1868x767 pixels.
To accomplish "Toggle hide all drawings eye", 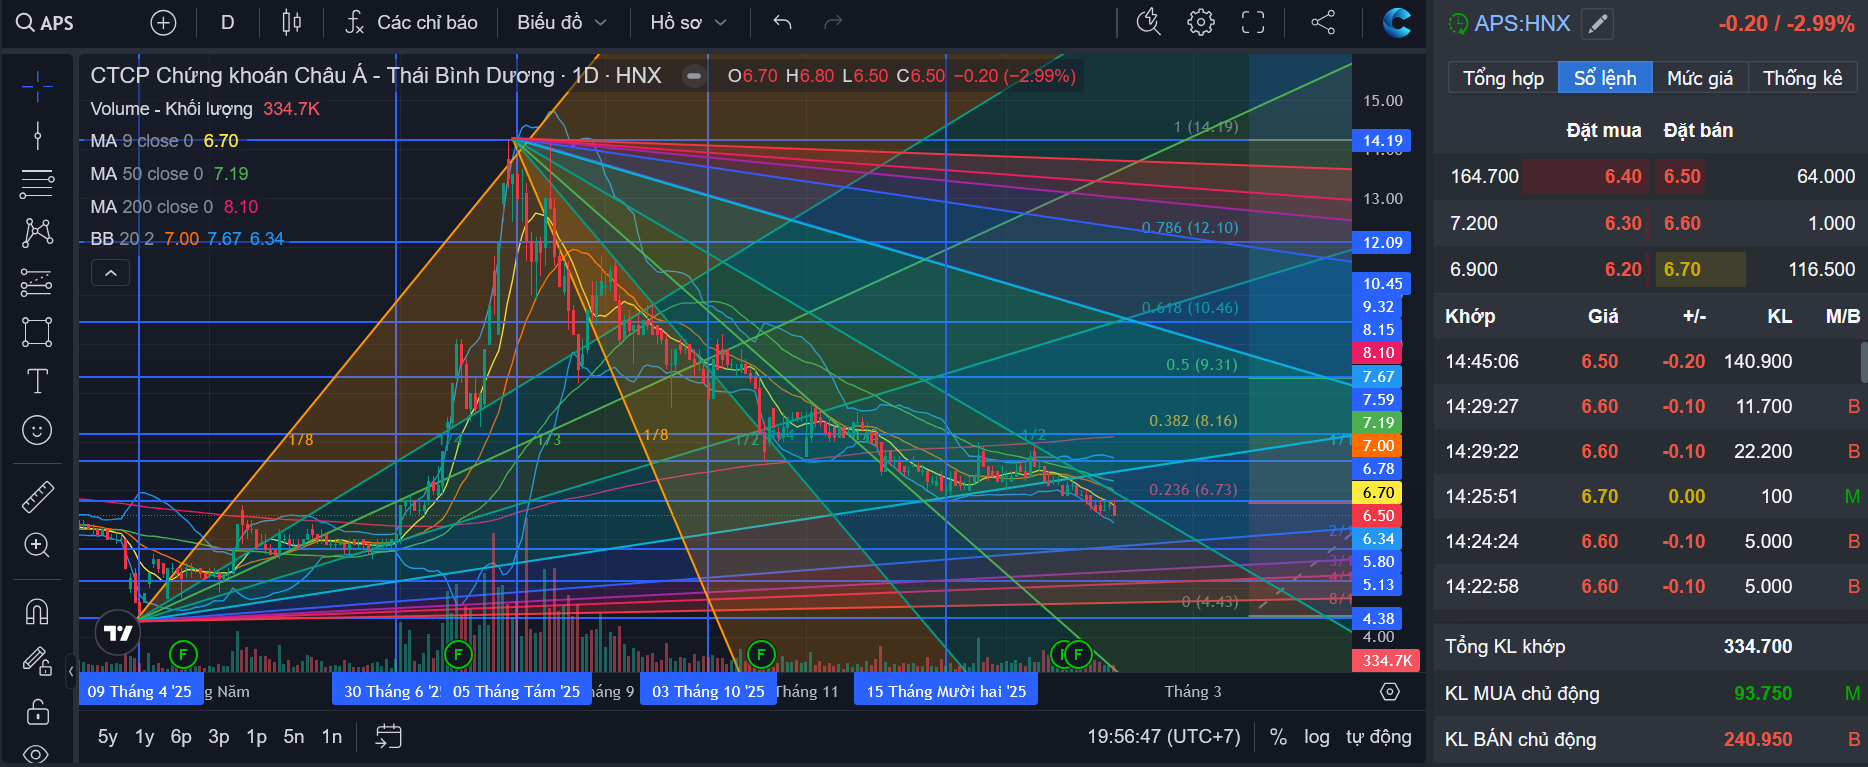I will [x=37, y=754].
